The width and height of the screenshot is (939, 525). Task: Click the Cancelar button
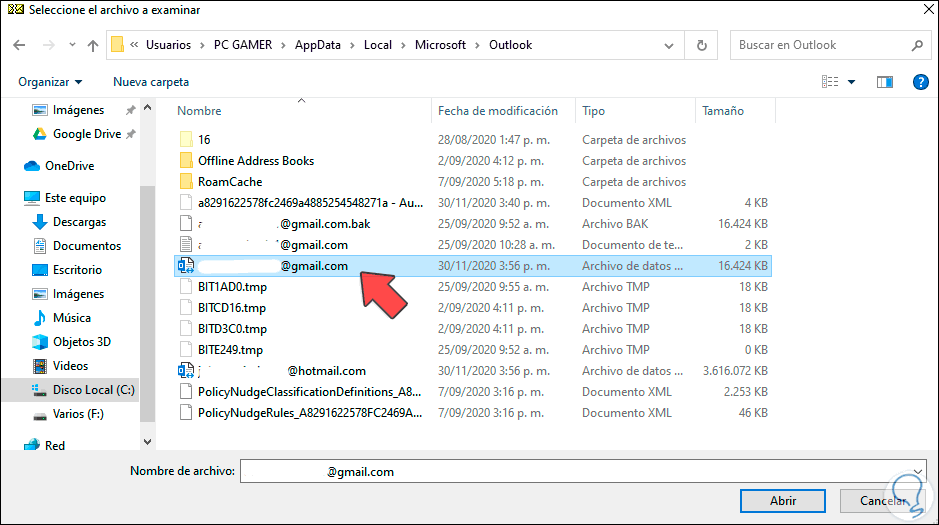883,500
